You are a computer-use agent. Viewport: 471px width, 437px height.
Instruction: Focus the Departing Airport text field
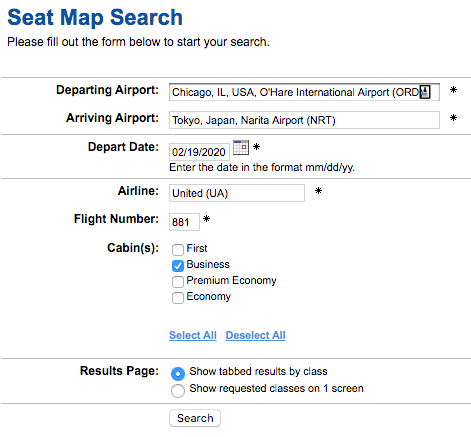point(304,92)
